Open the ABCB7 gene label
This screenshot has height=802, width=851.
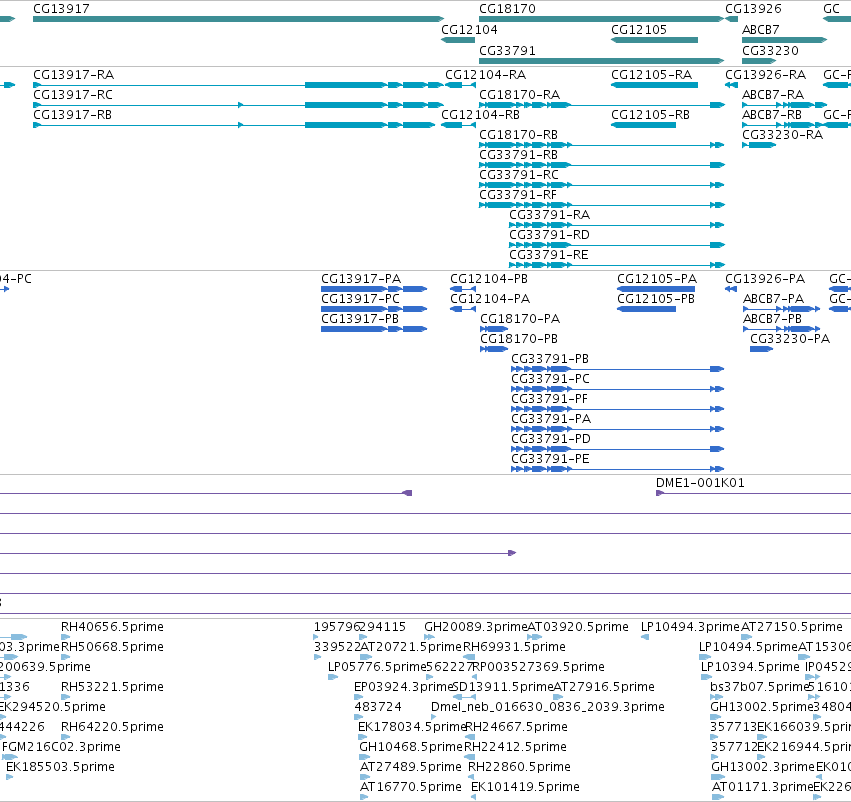761,30
